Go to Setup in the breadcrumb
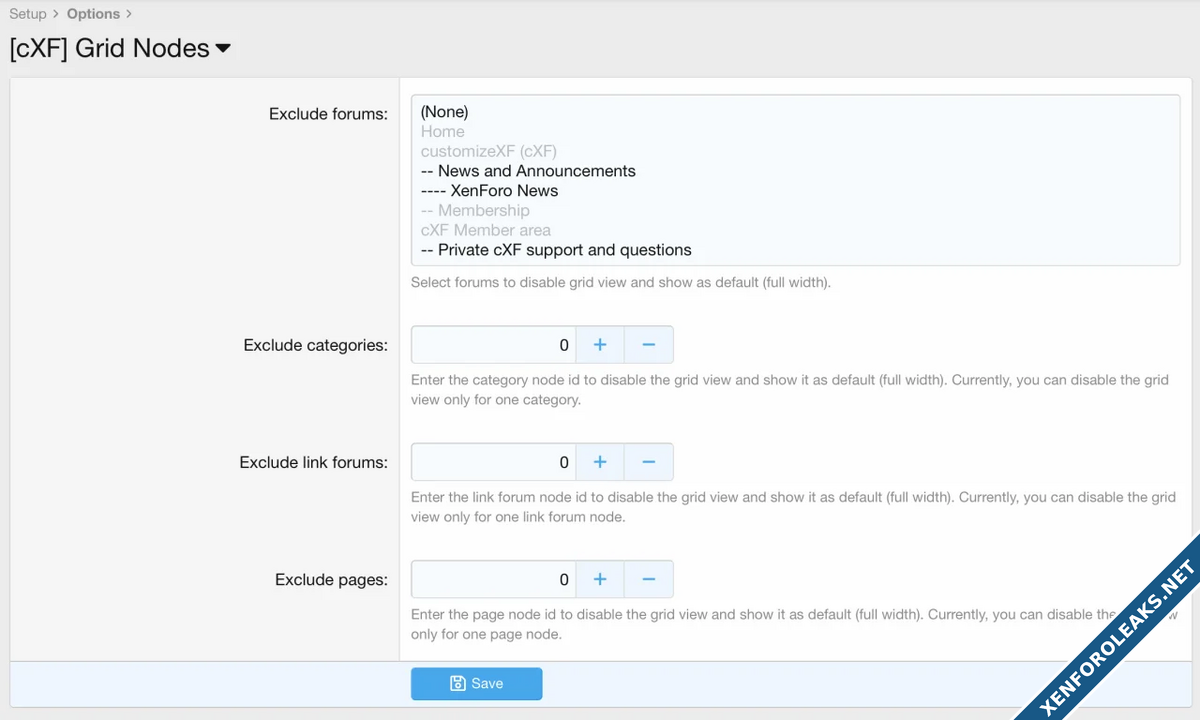 (28, 14)
